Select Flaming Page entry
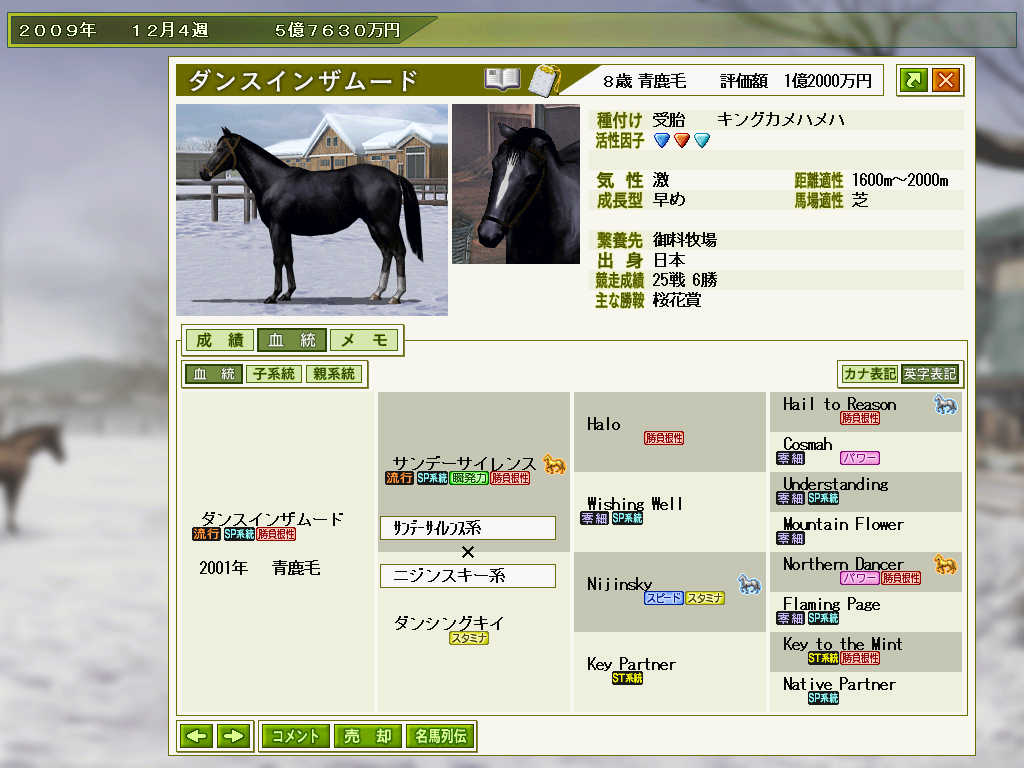The image size is (1024, 768). click(x=831, y=604)
